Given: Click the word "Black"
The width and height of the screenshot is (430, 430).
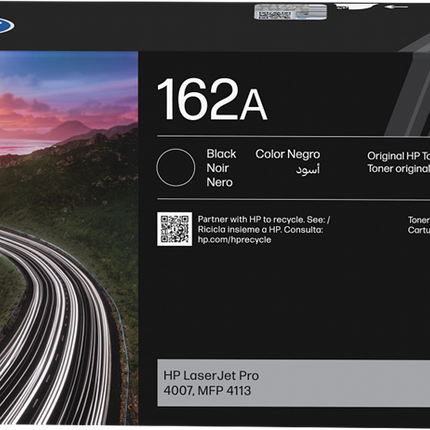Looking at the screenshot, I should pyautogui.click(x=221, y=154).
